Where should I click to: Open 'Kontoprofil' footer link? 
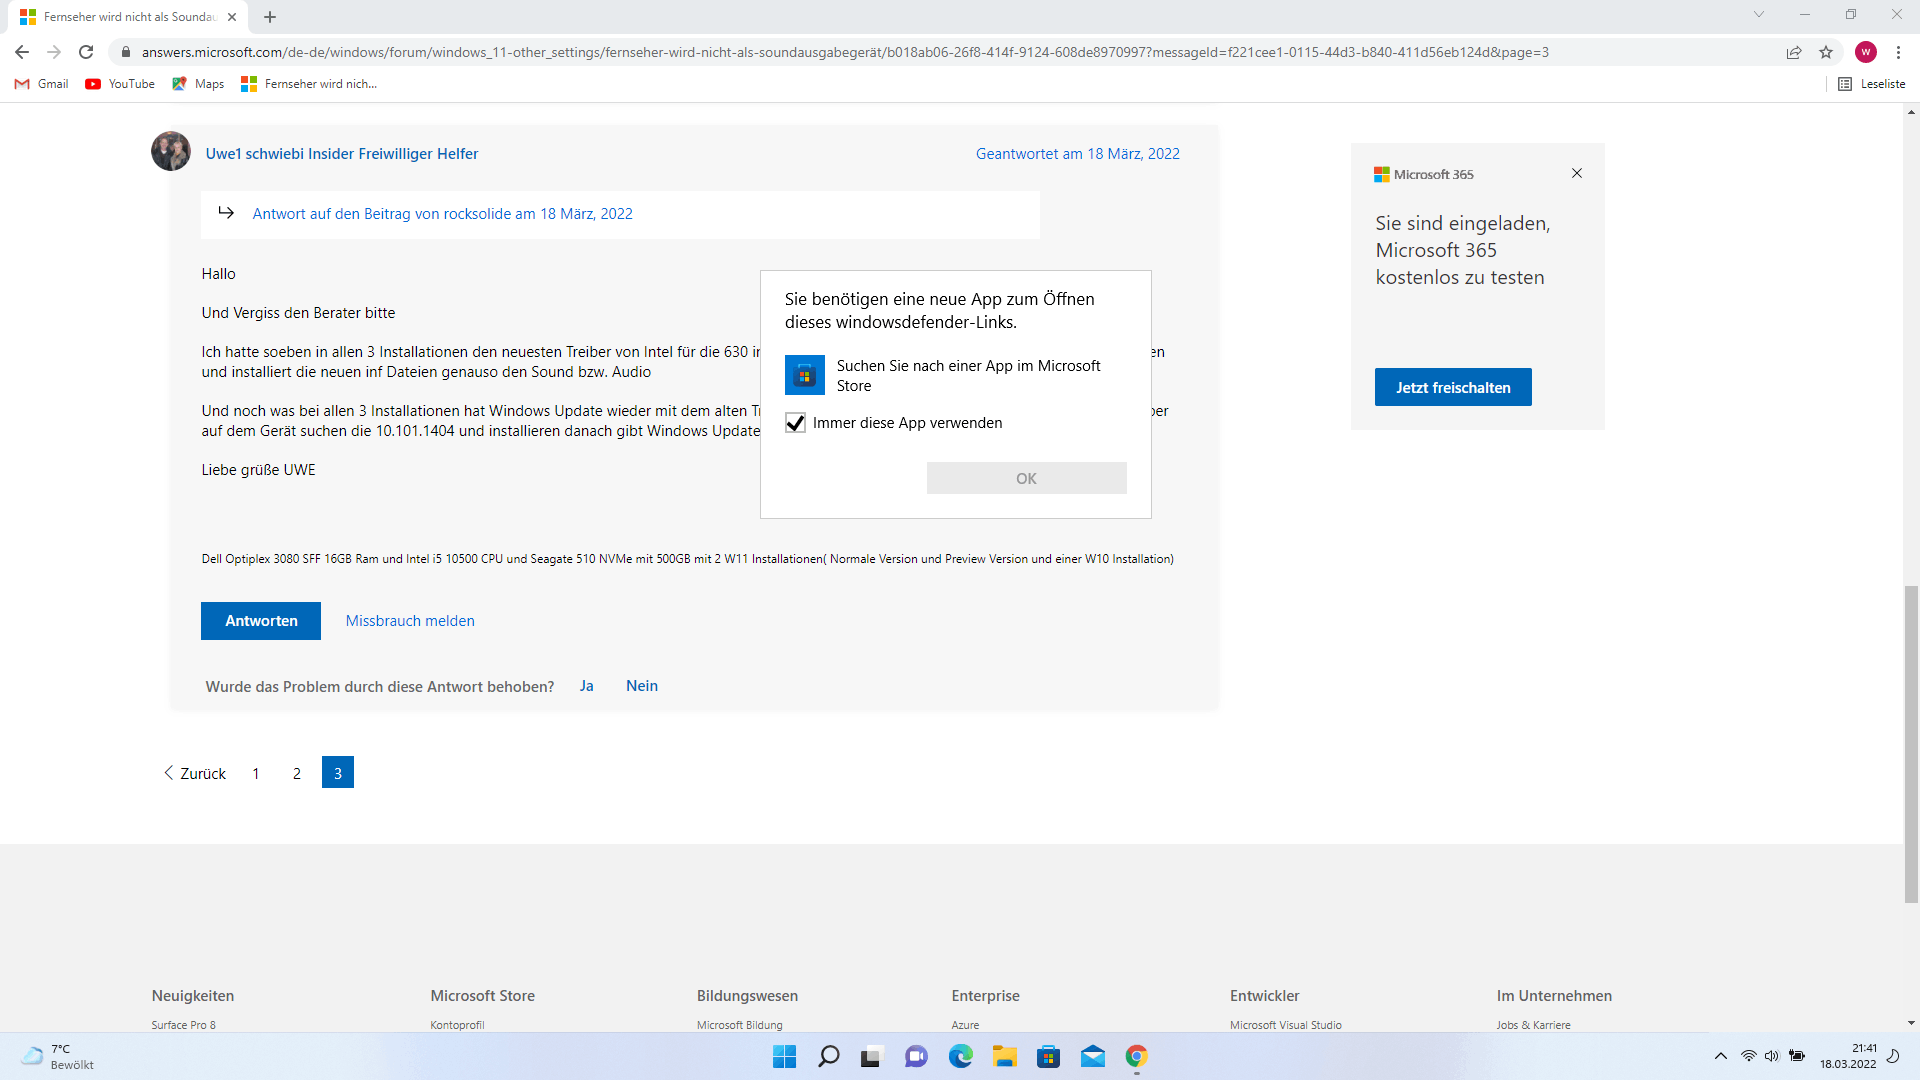pyautogui.click(x=457, y=1025)
